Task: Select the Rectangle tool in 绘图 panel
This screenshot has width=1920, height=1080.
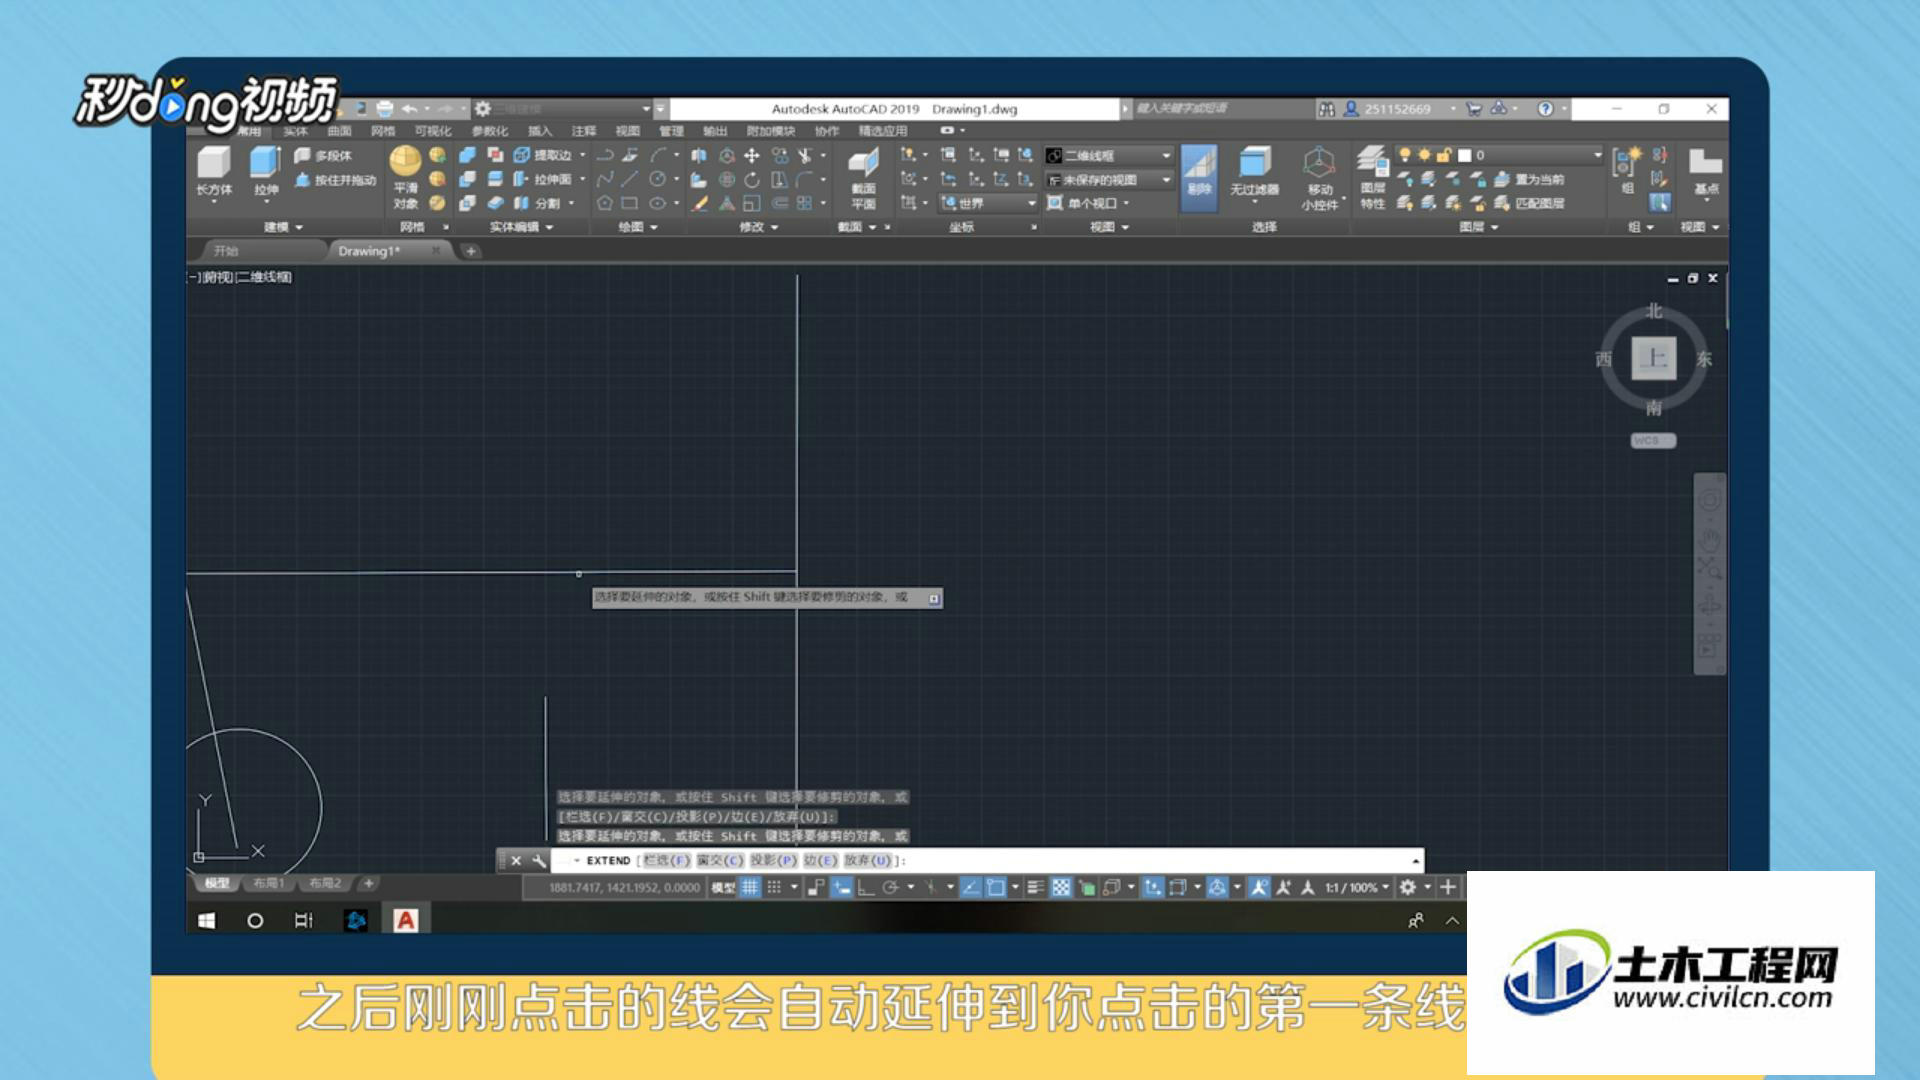Action: 630,203
